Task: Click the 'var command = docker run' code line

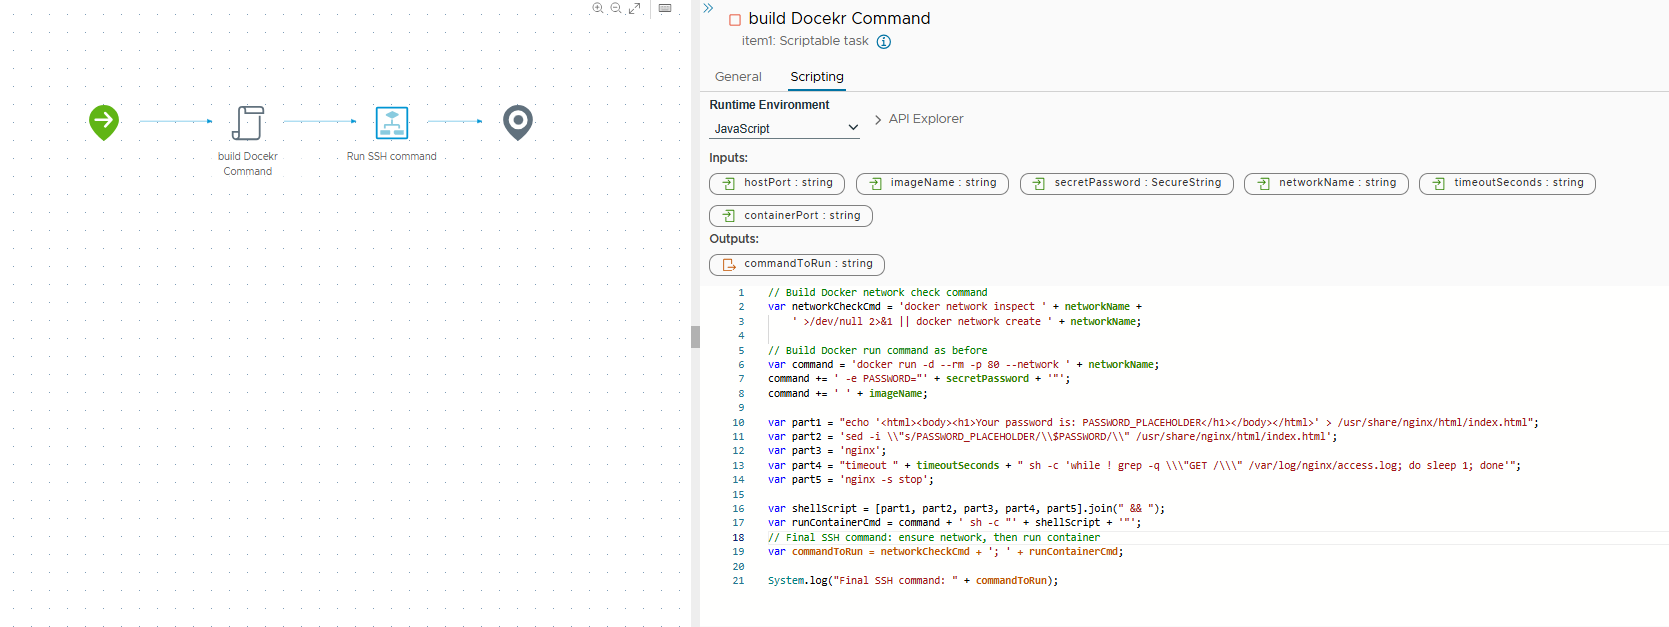Action: point(964,365)
